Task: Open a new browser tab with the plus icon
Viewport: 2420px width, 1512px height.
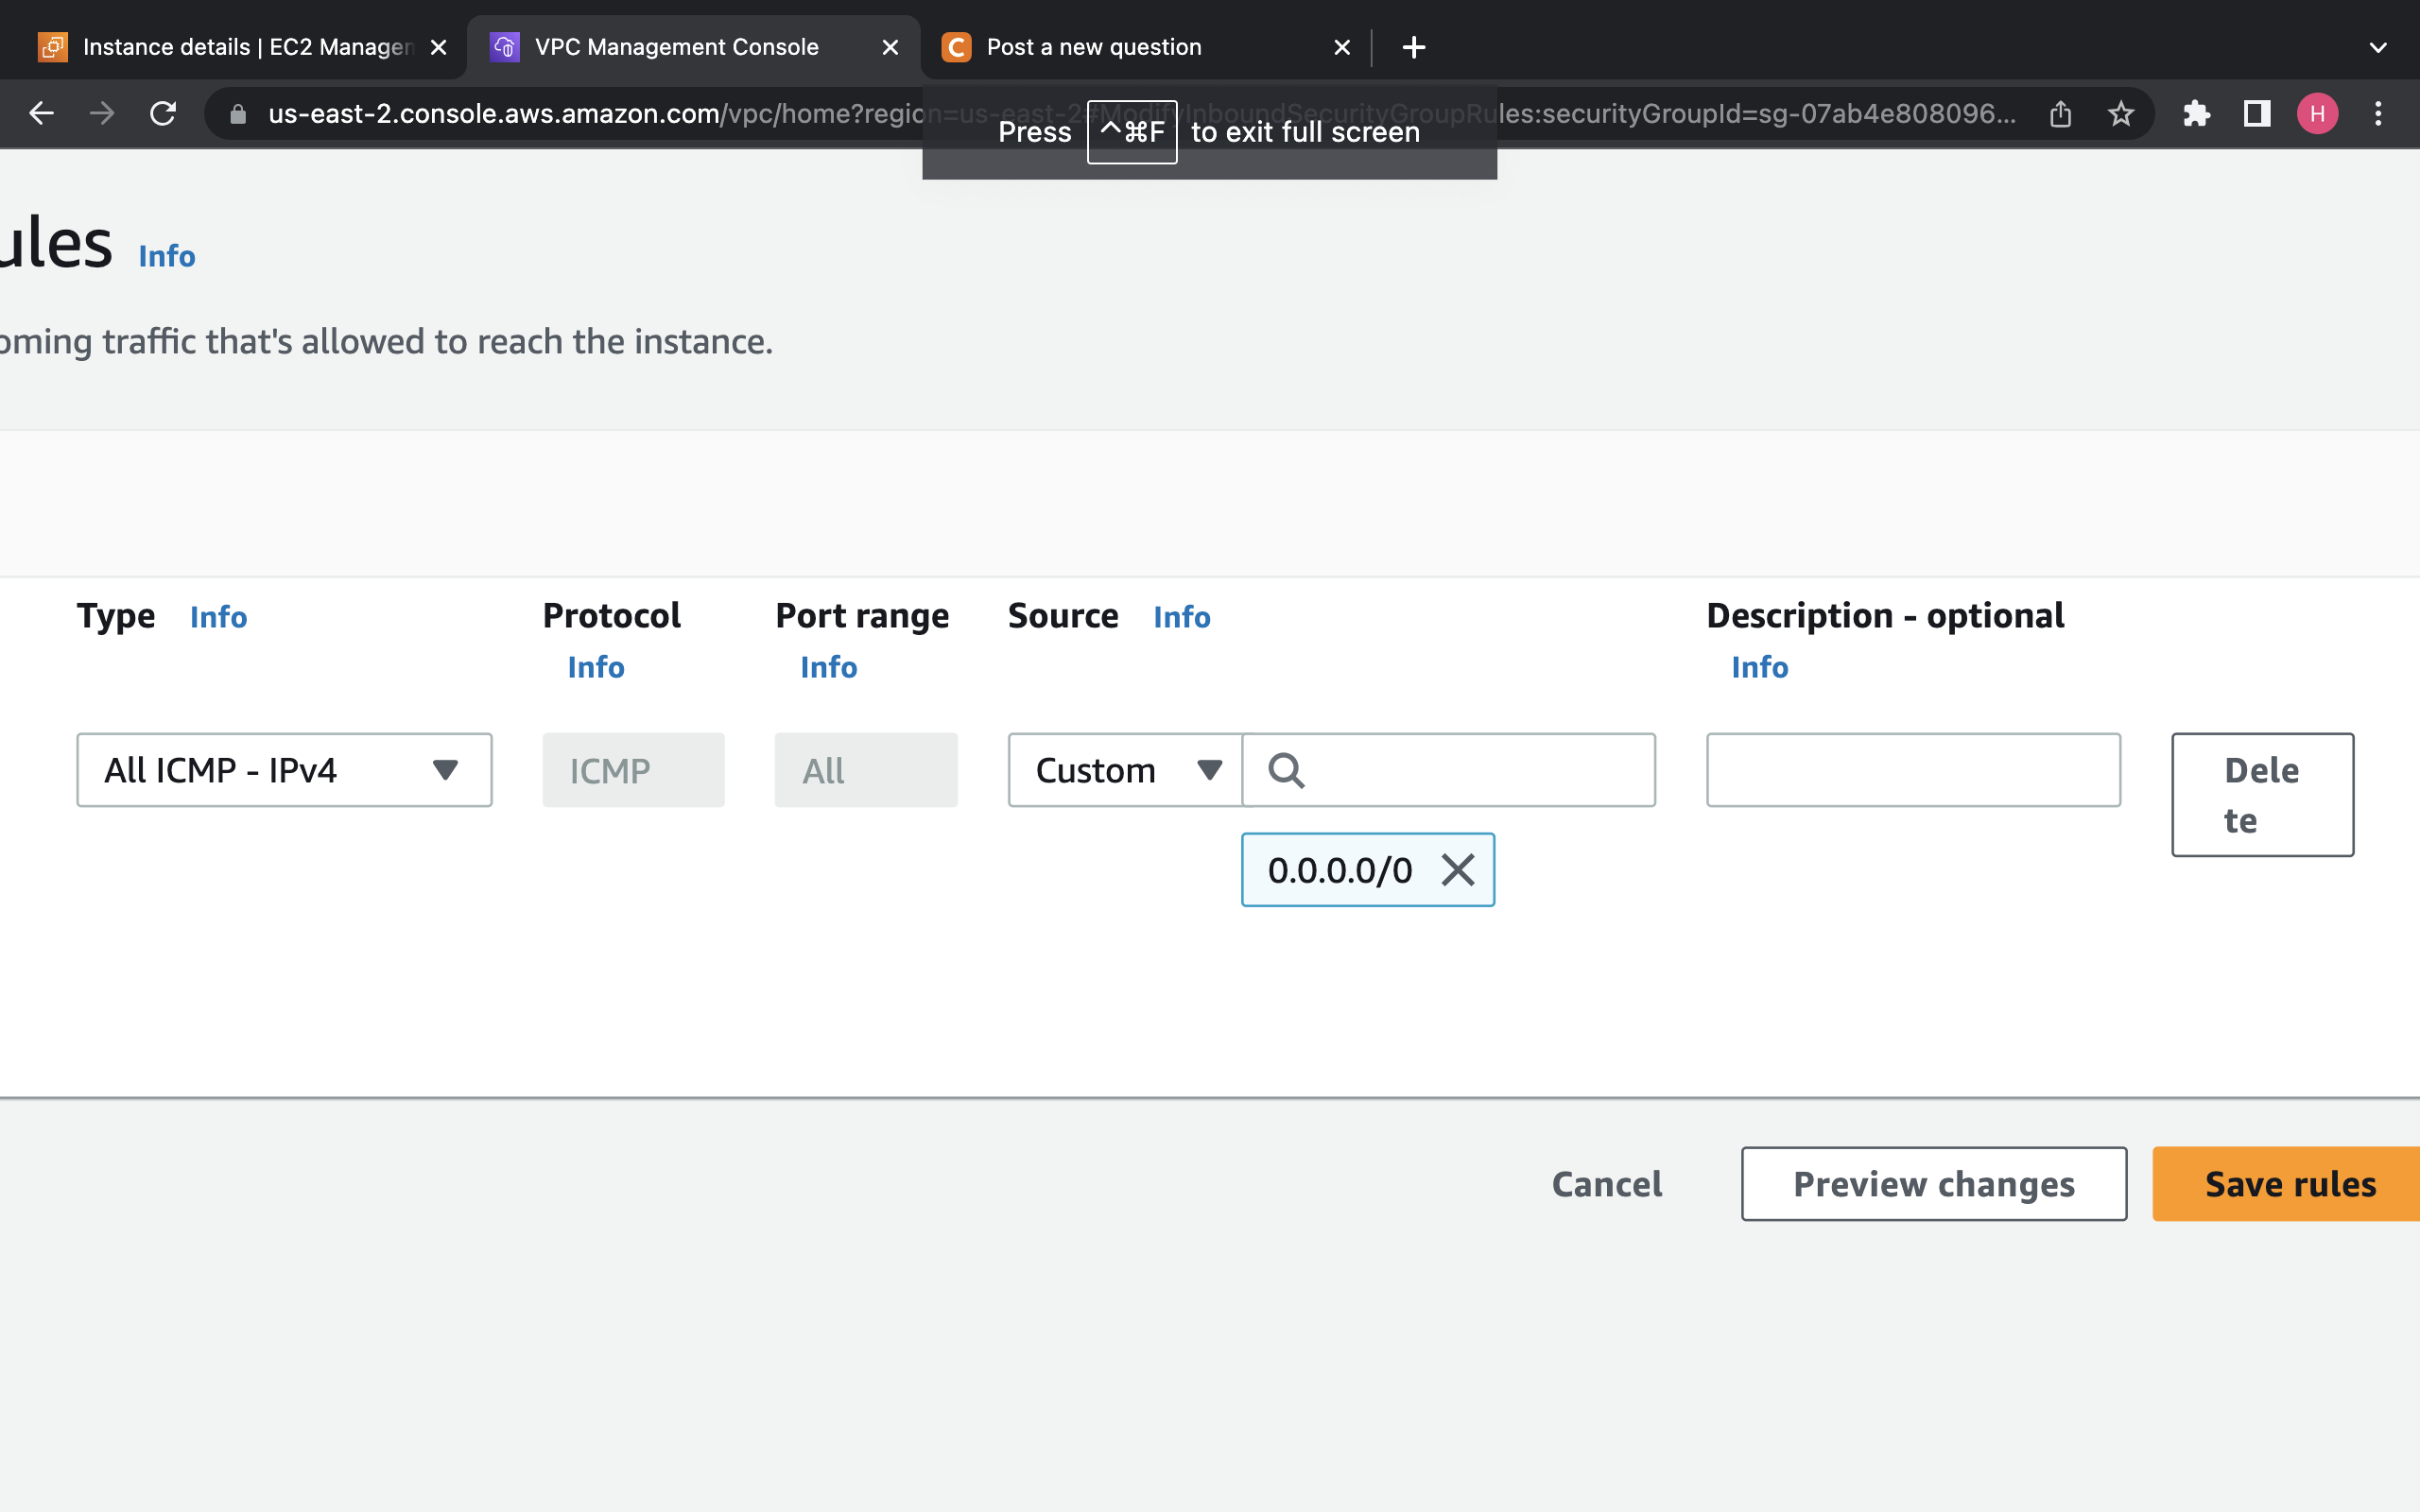Action: pyautogui.click(x=1413, y=47)
